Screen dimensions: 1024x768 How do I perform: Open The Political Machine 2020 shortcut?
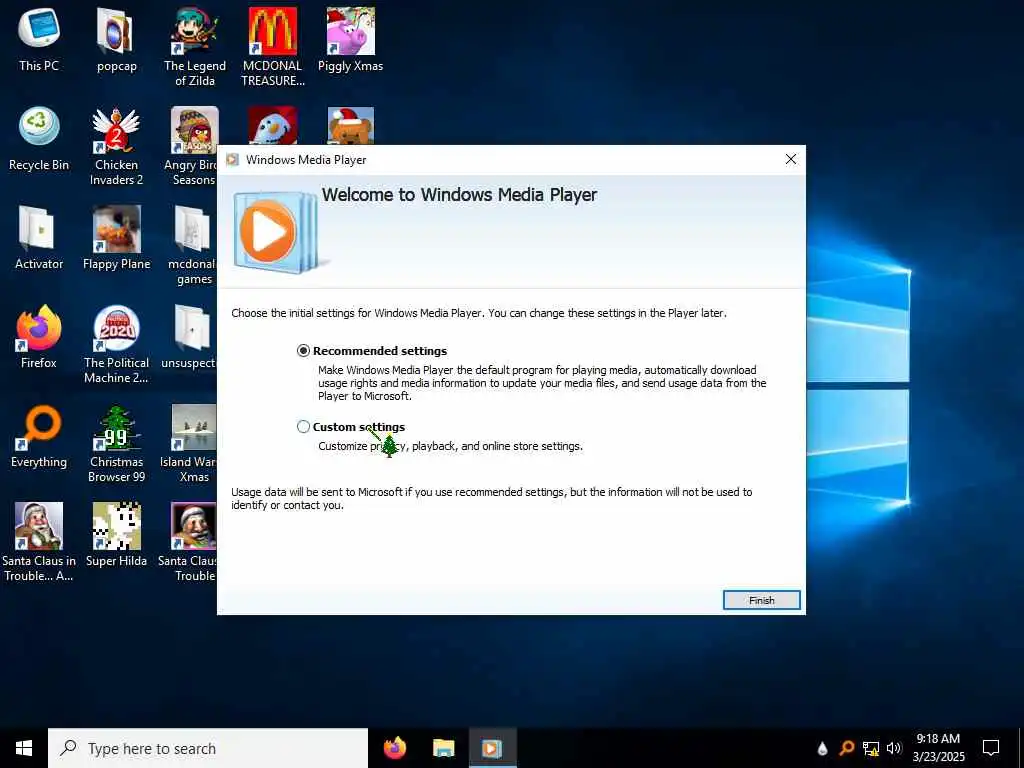coord(116,344)
